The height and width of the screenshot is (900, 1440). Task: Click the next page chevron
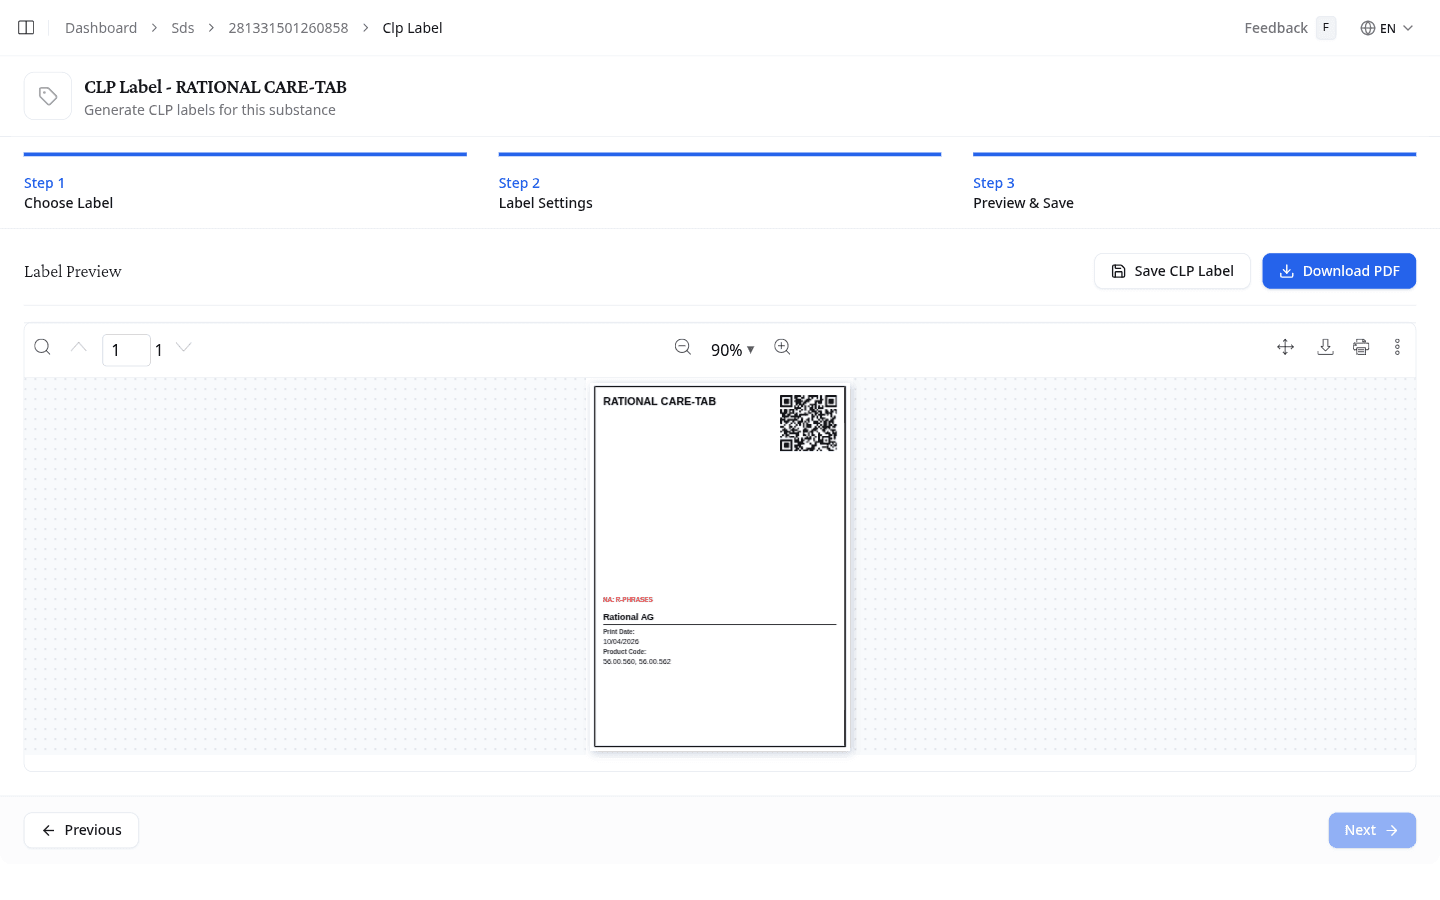(x=183, y=347)
